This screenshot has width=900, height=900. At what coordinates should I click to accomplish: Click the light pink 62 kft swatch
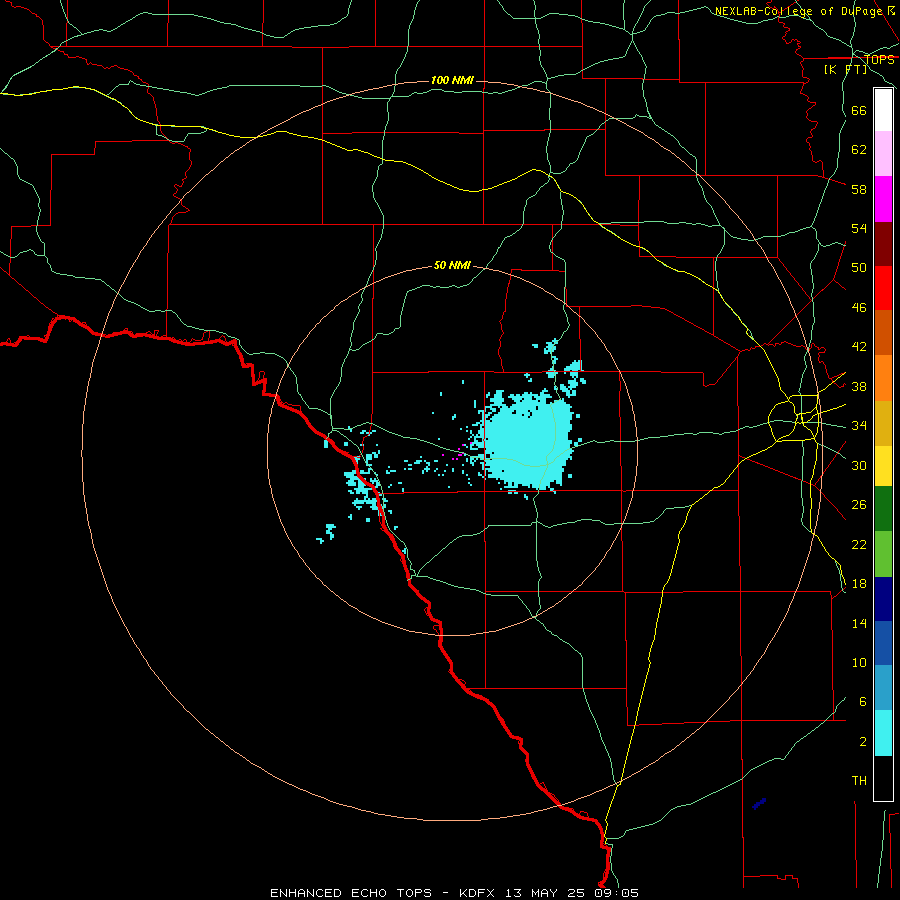tap(883, 153)
